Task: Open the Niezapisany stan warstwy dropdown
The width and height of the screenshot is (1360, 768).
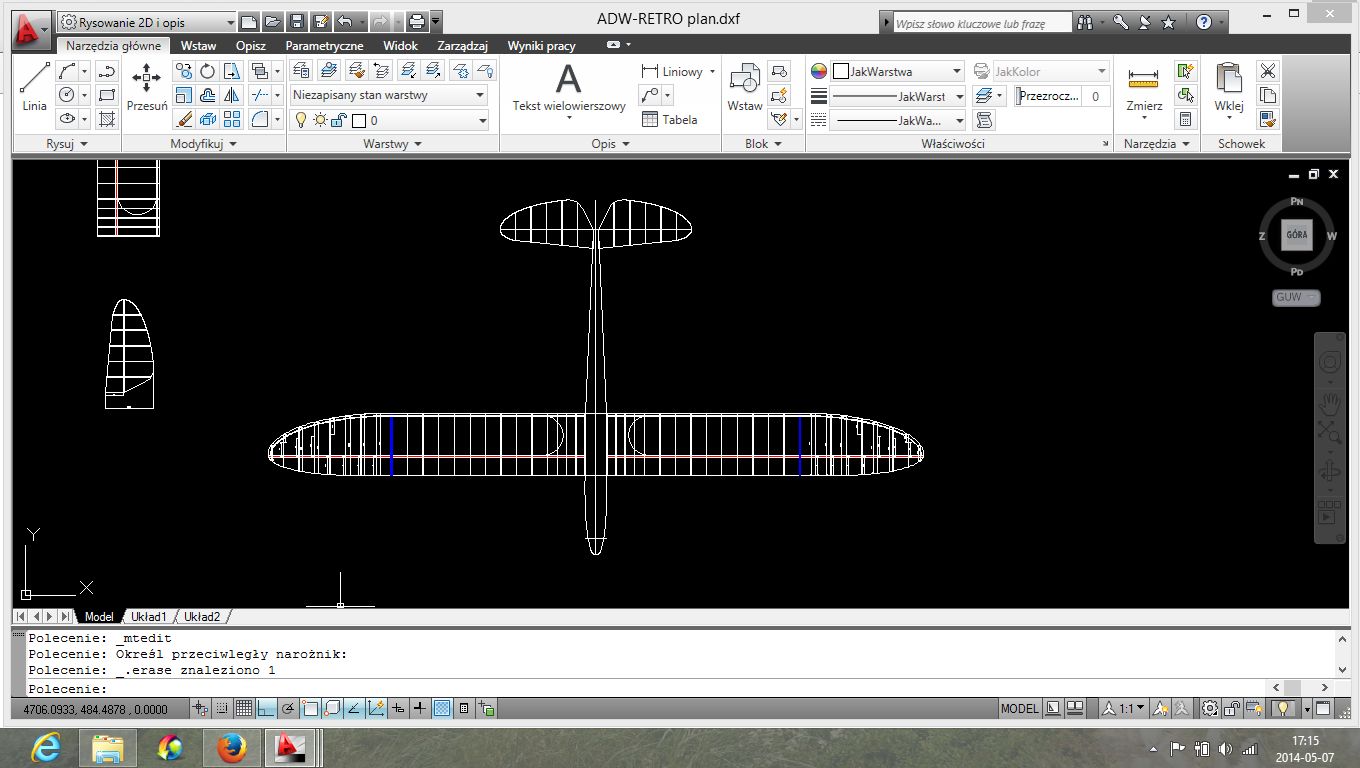Action: tap(480, 95)
